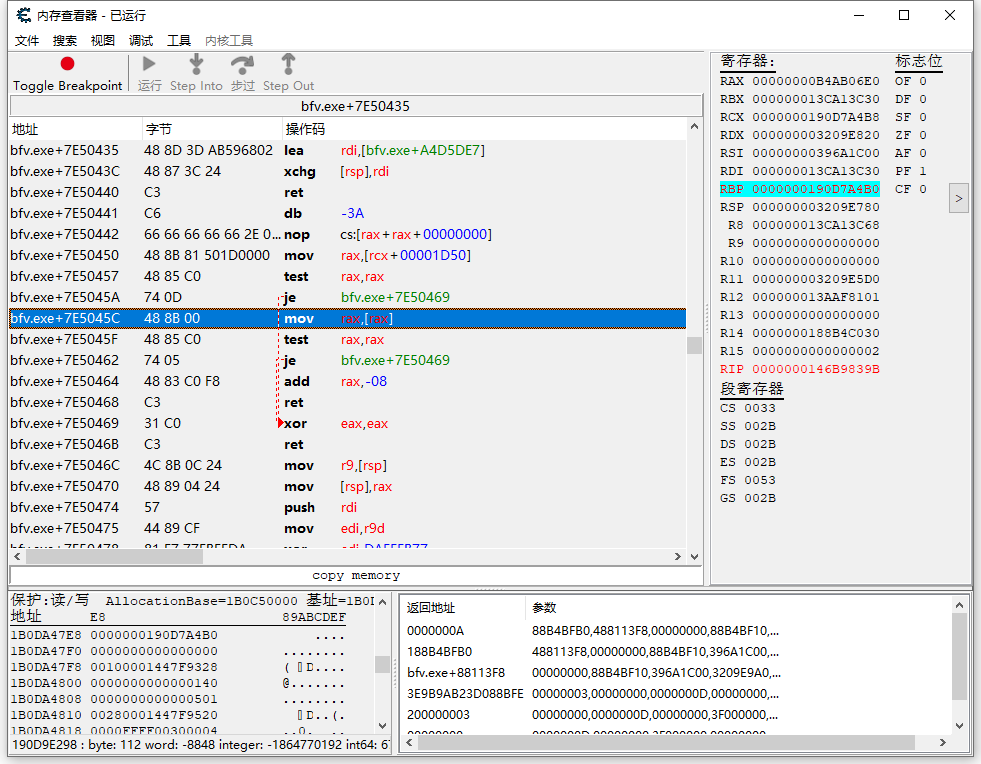The image size is (981, 764).
Task: Select the FS segment register
Action: [748, 480]
